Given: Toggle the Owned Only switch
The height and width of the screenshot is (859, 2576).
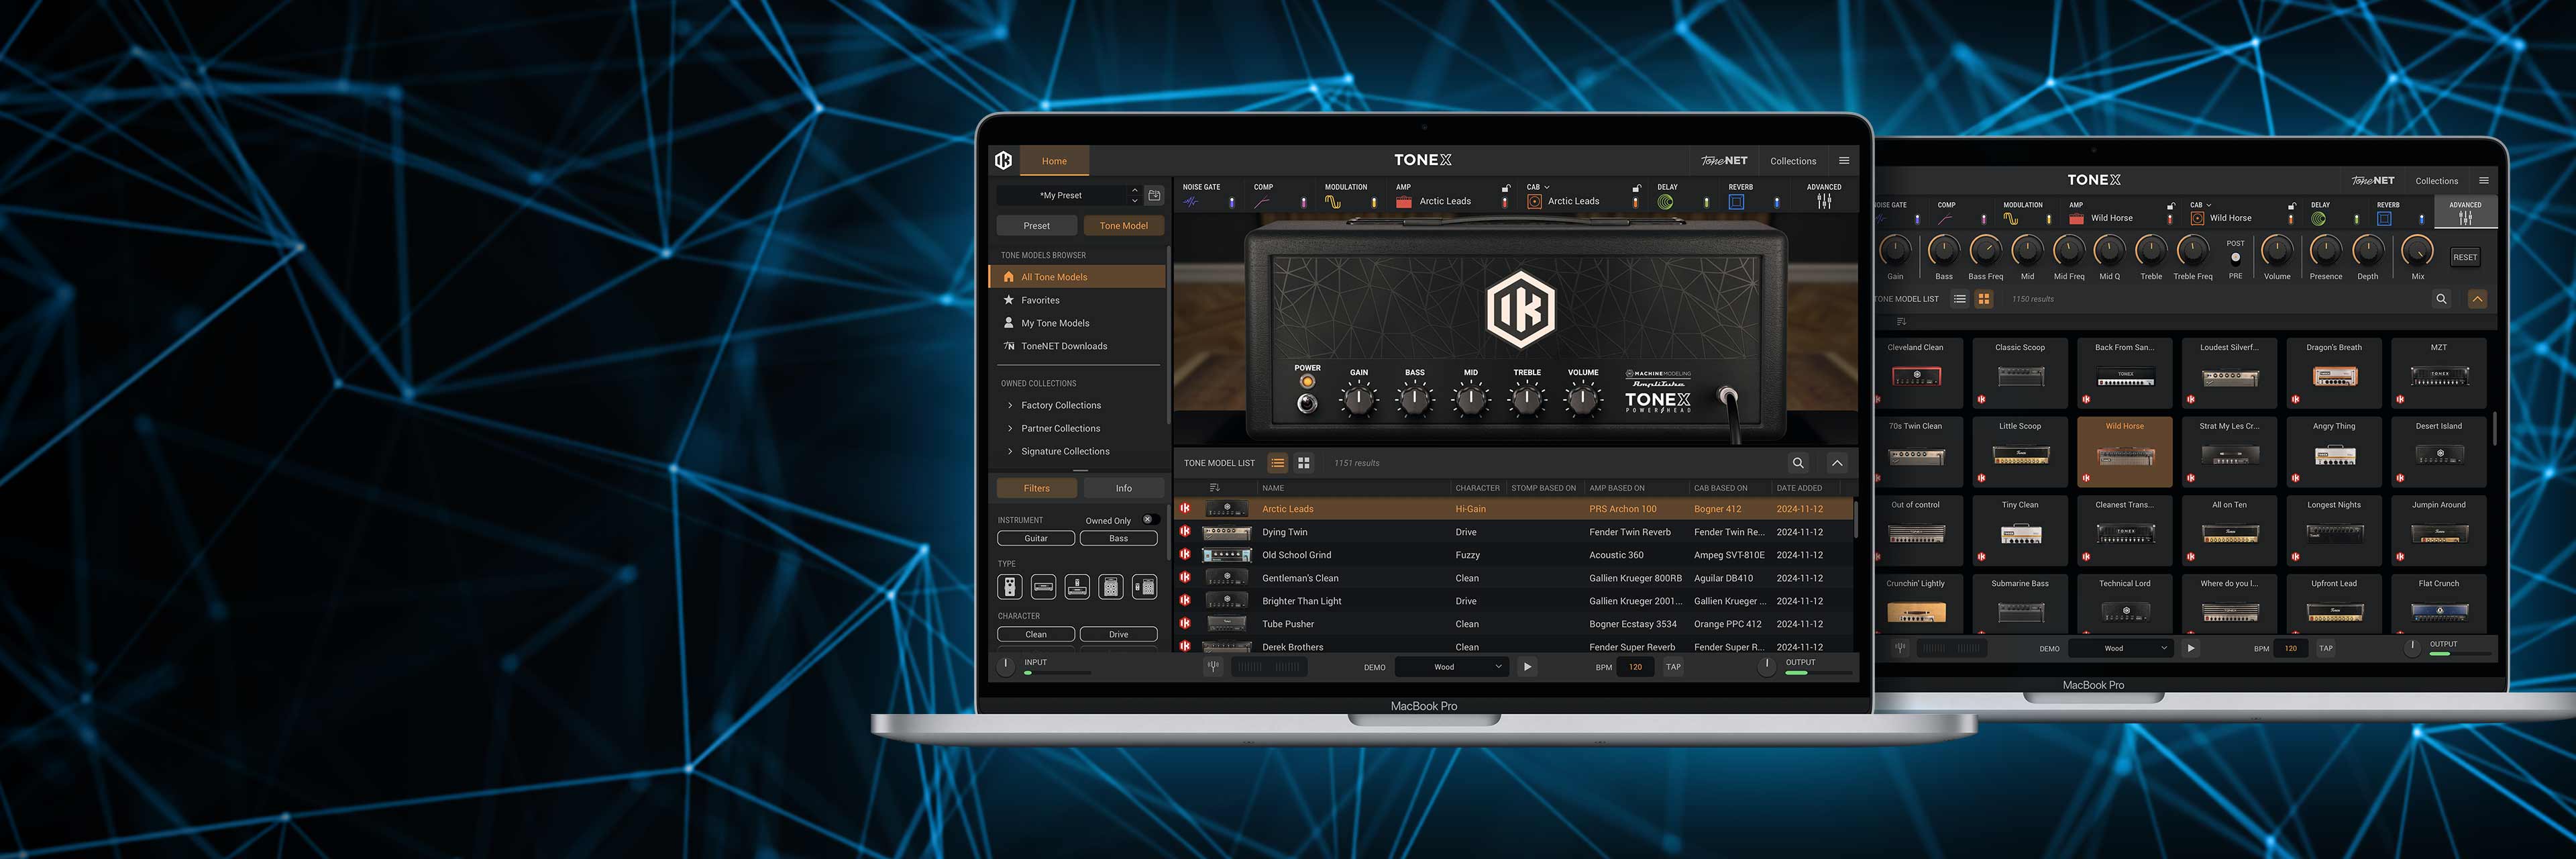Looking at the screenshot, I should 1150,520.
